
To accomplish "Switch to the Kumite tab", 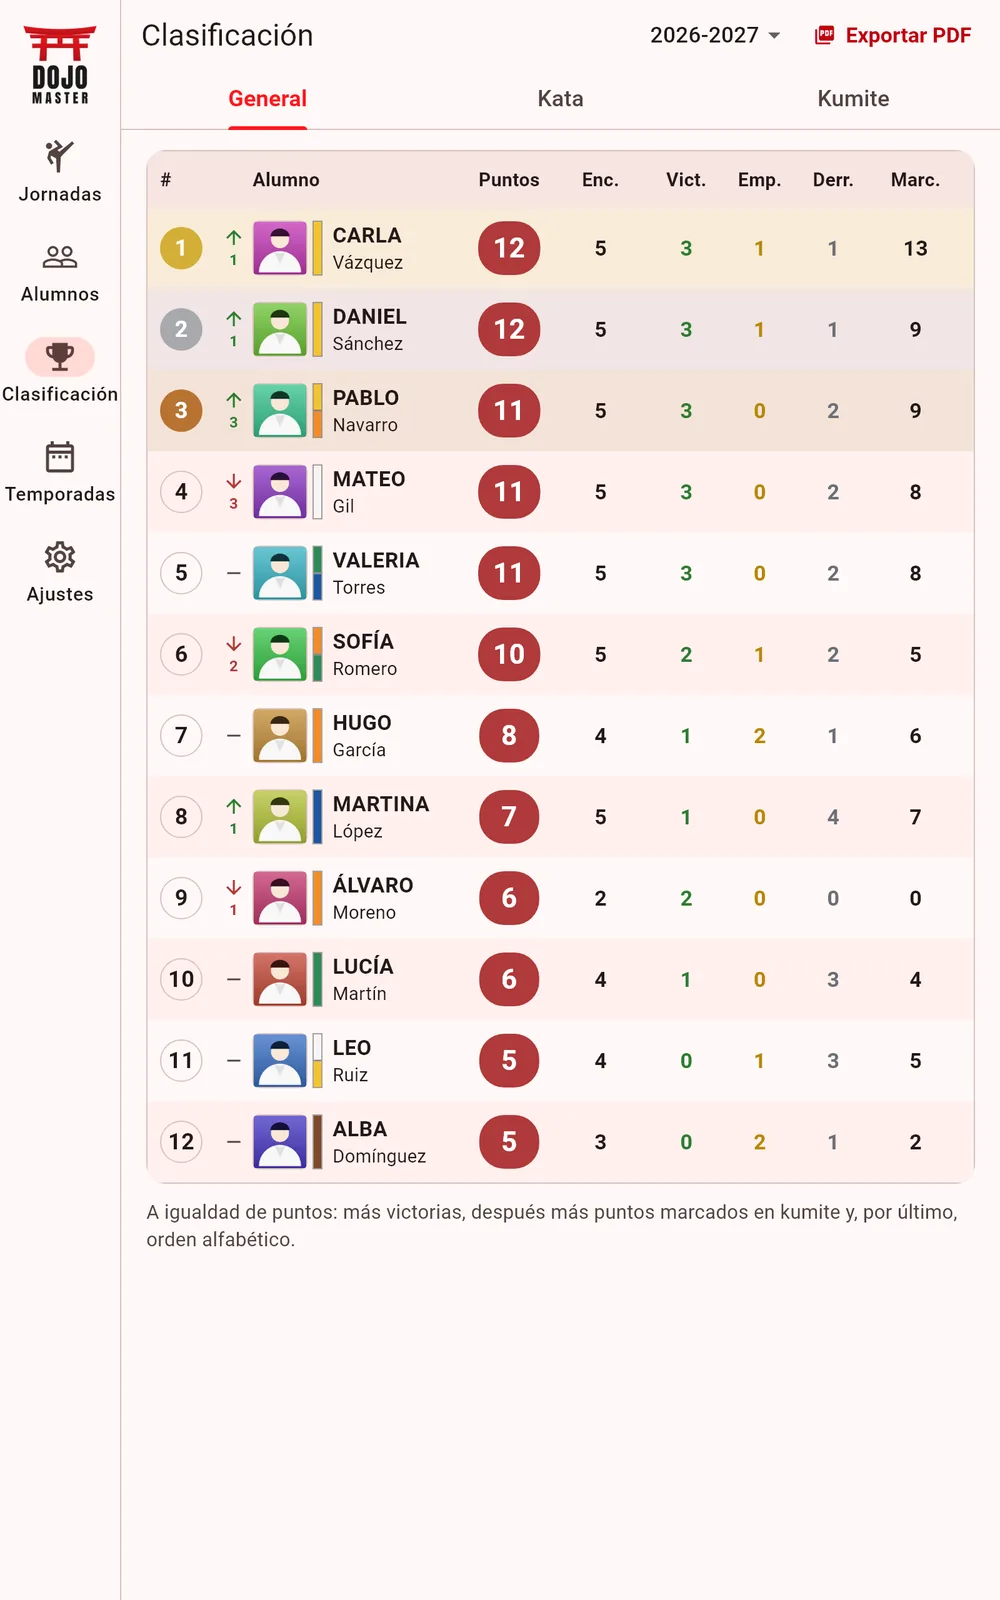I will pyautogui.click(x=853, y=99).
